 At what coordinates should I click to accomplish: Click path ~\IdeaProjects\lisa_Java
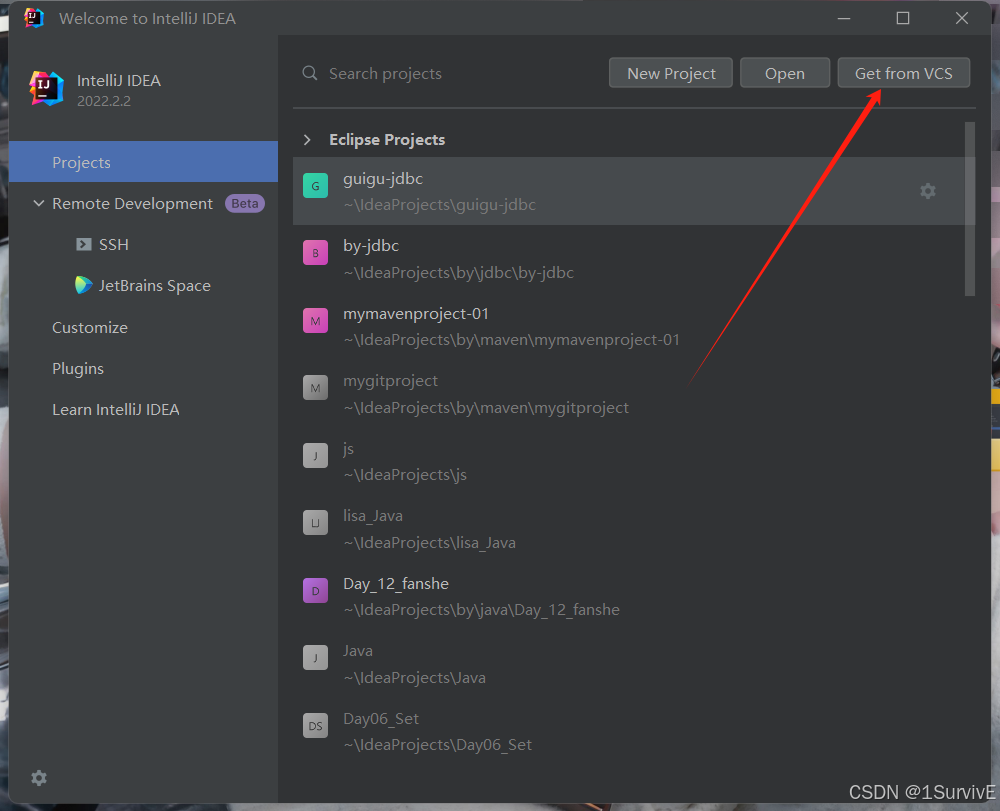tap(429, 543)
